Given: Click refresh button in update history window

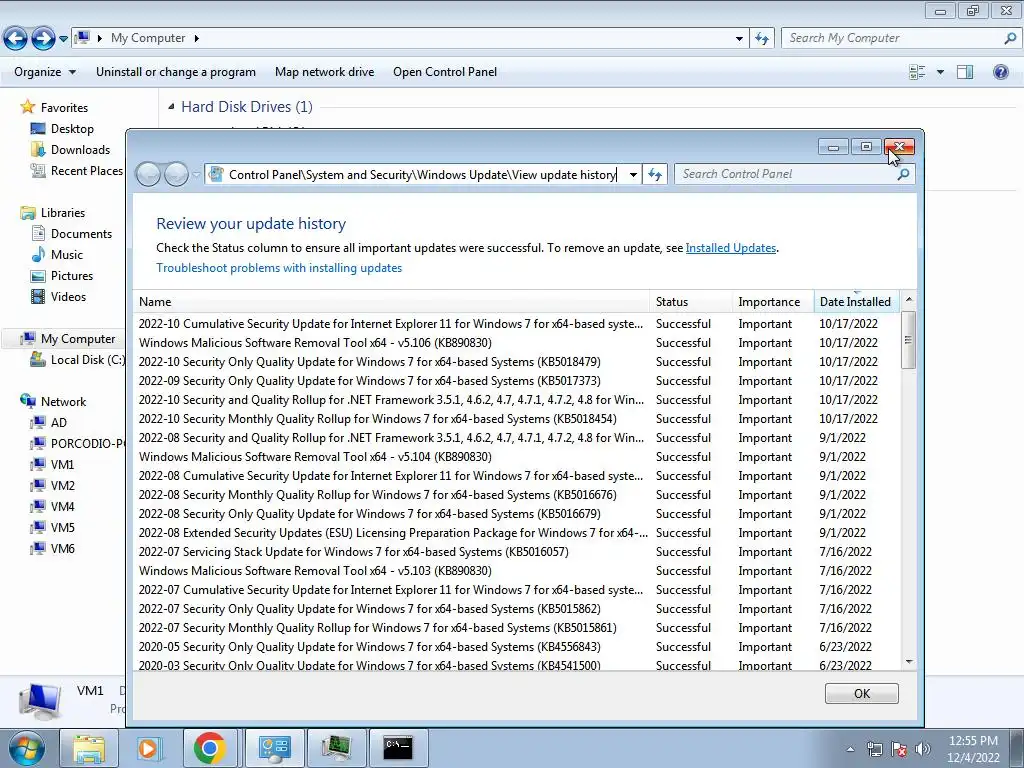Looking at the screenshot, I should 655,174.
